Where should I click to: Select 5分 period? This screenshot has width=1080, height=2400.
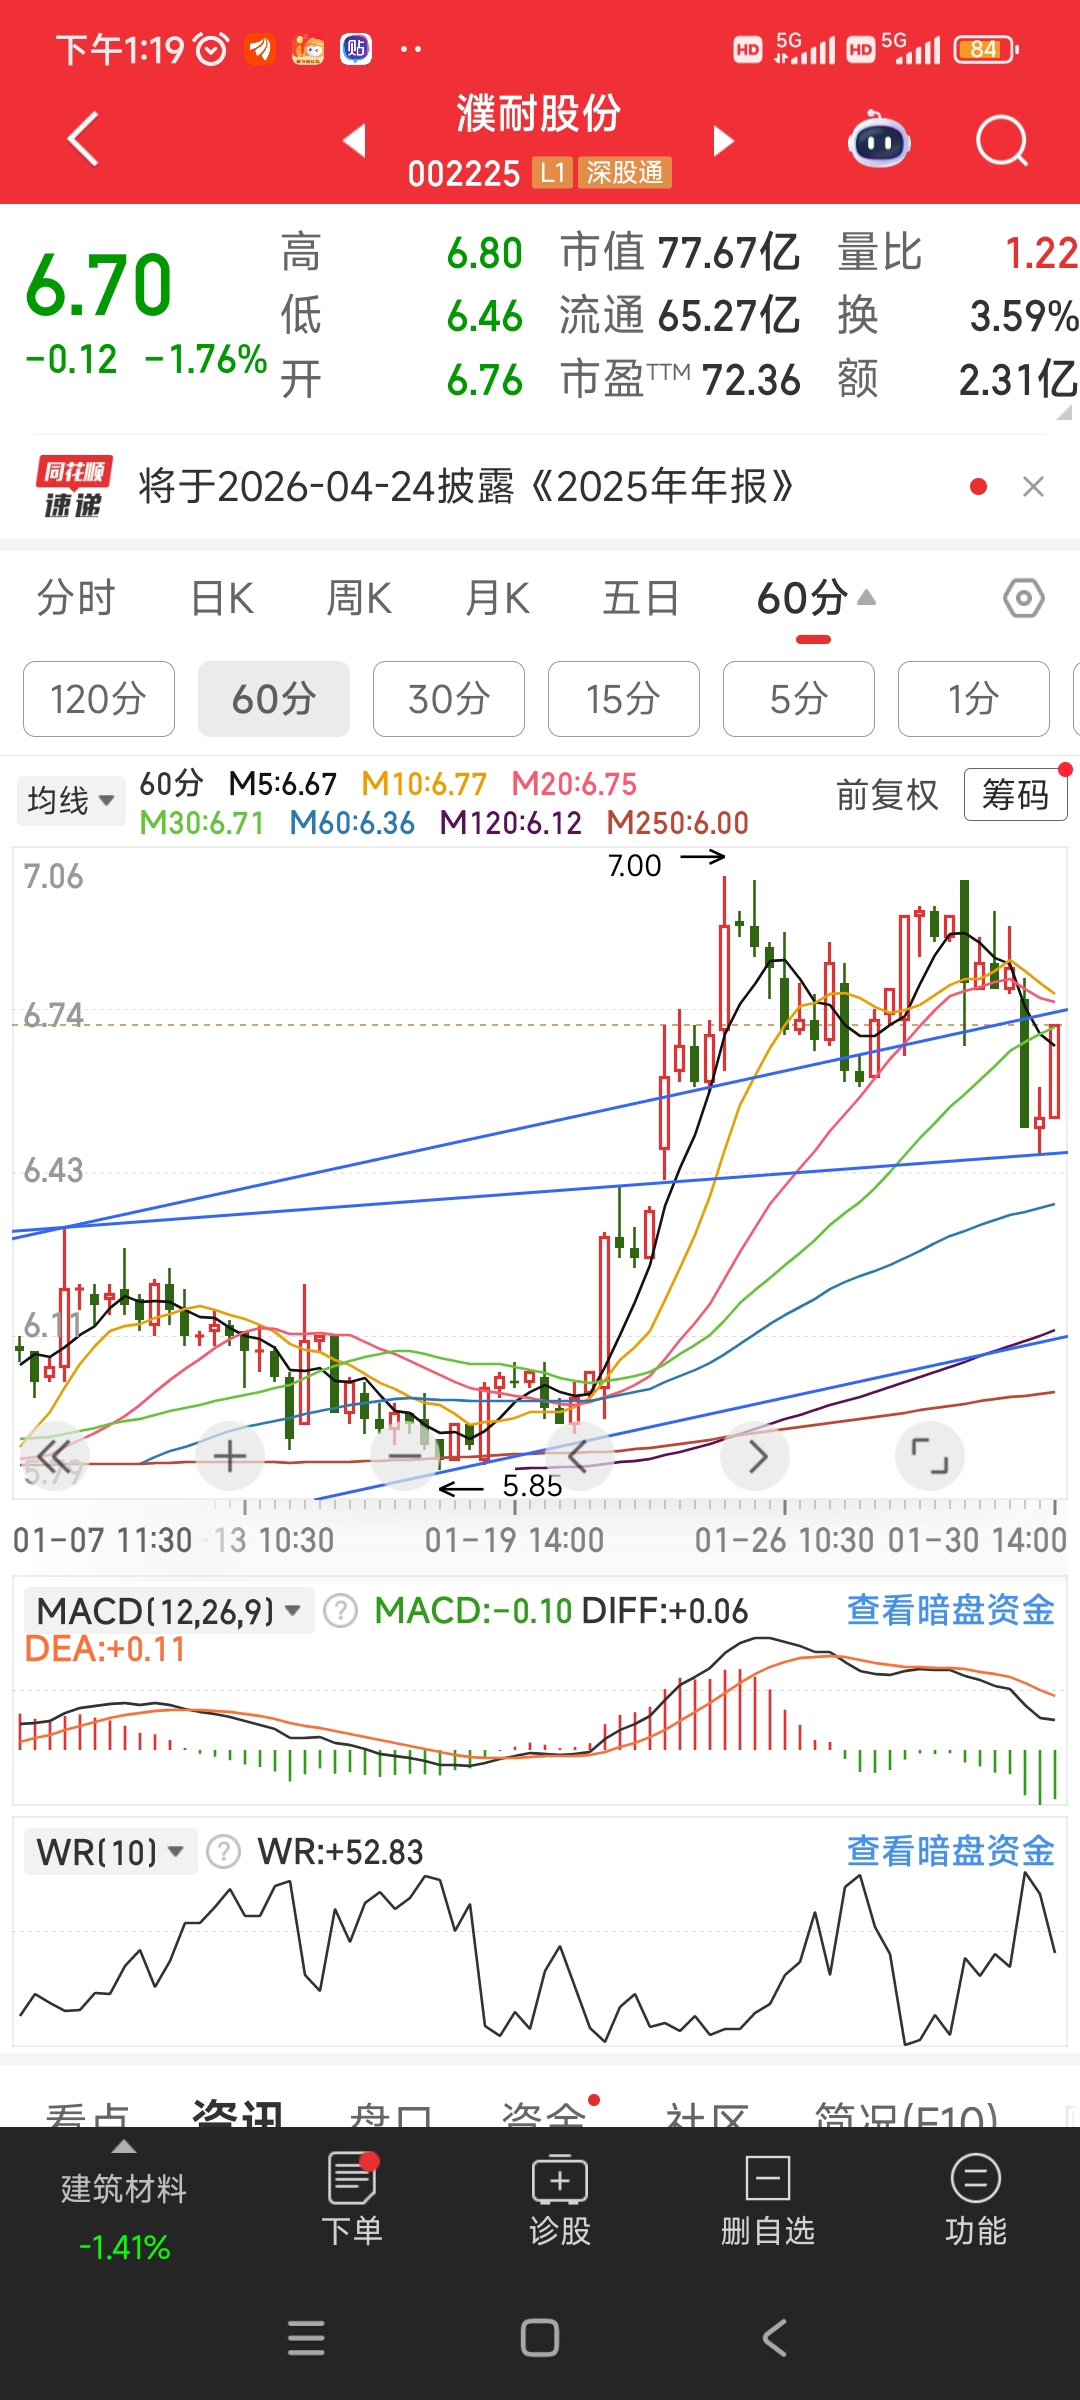tap(799, 699)
